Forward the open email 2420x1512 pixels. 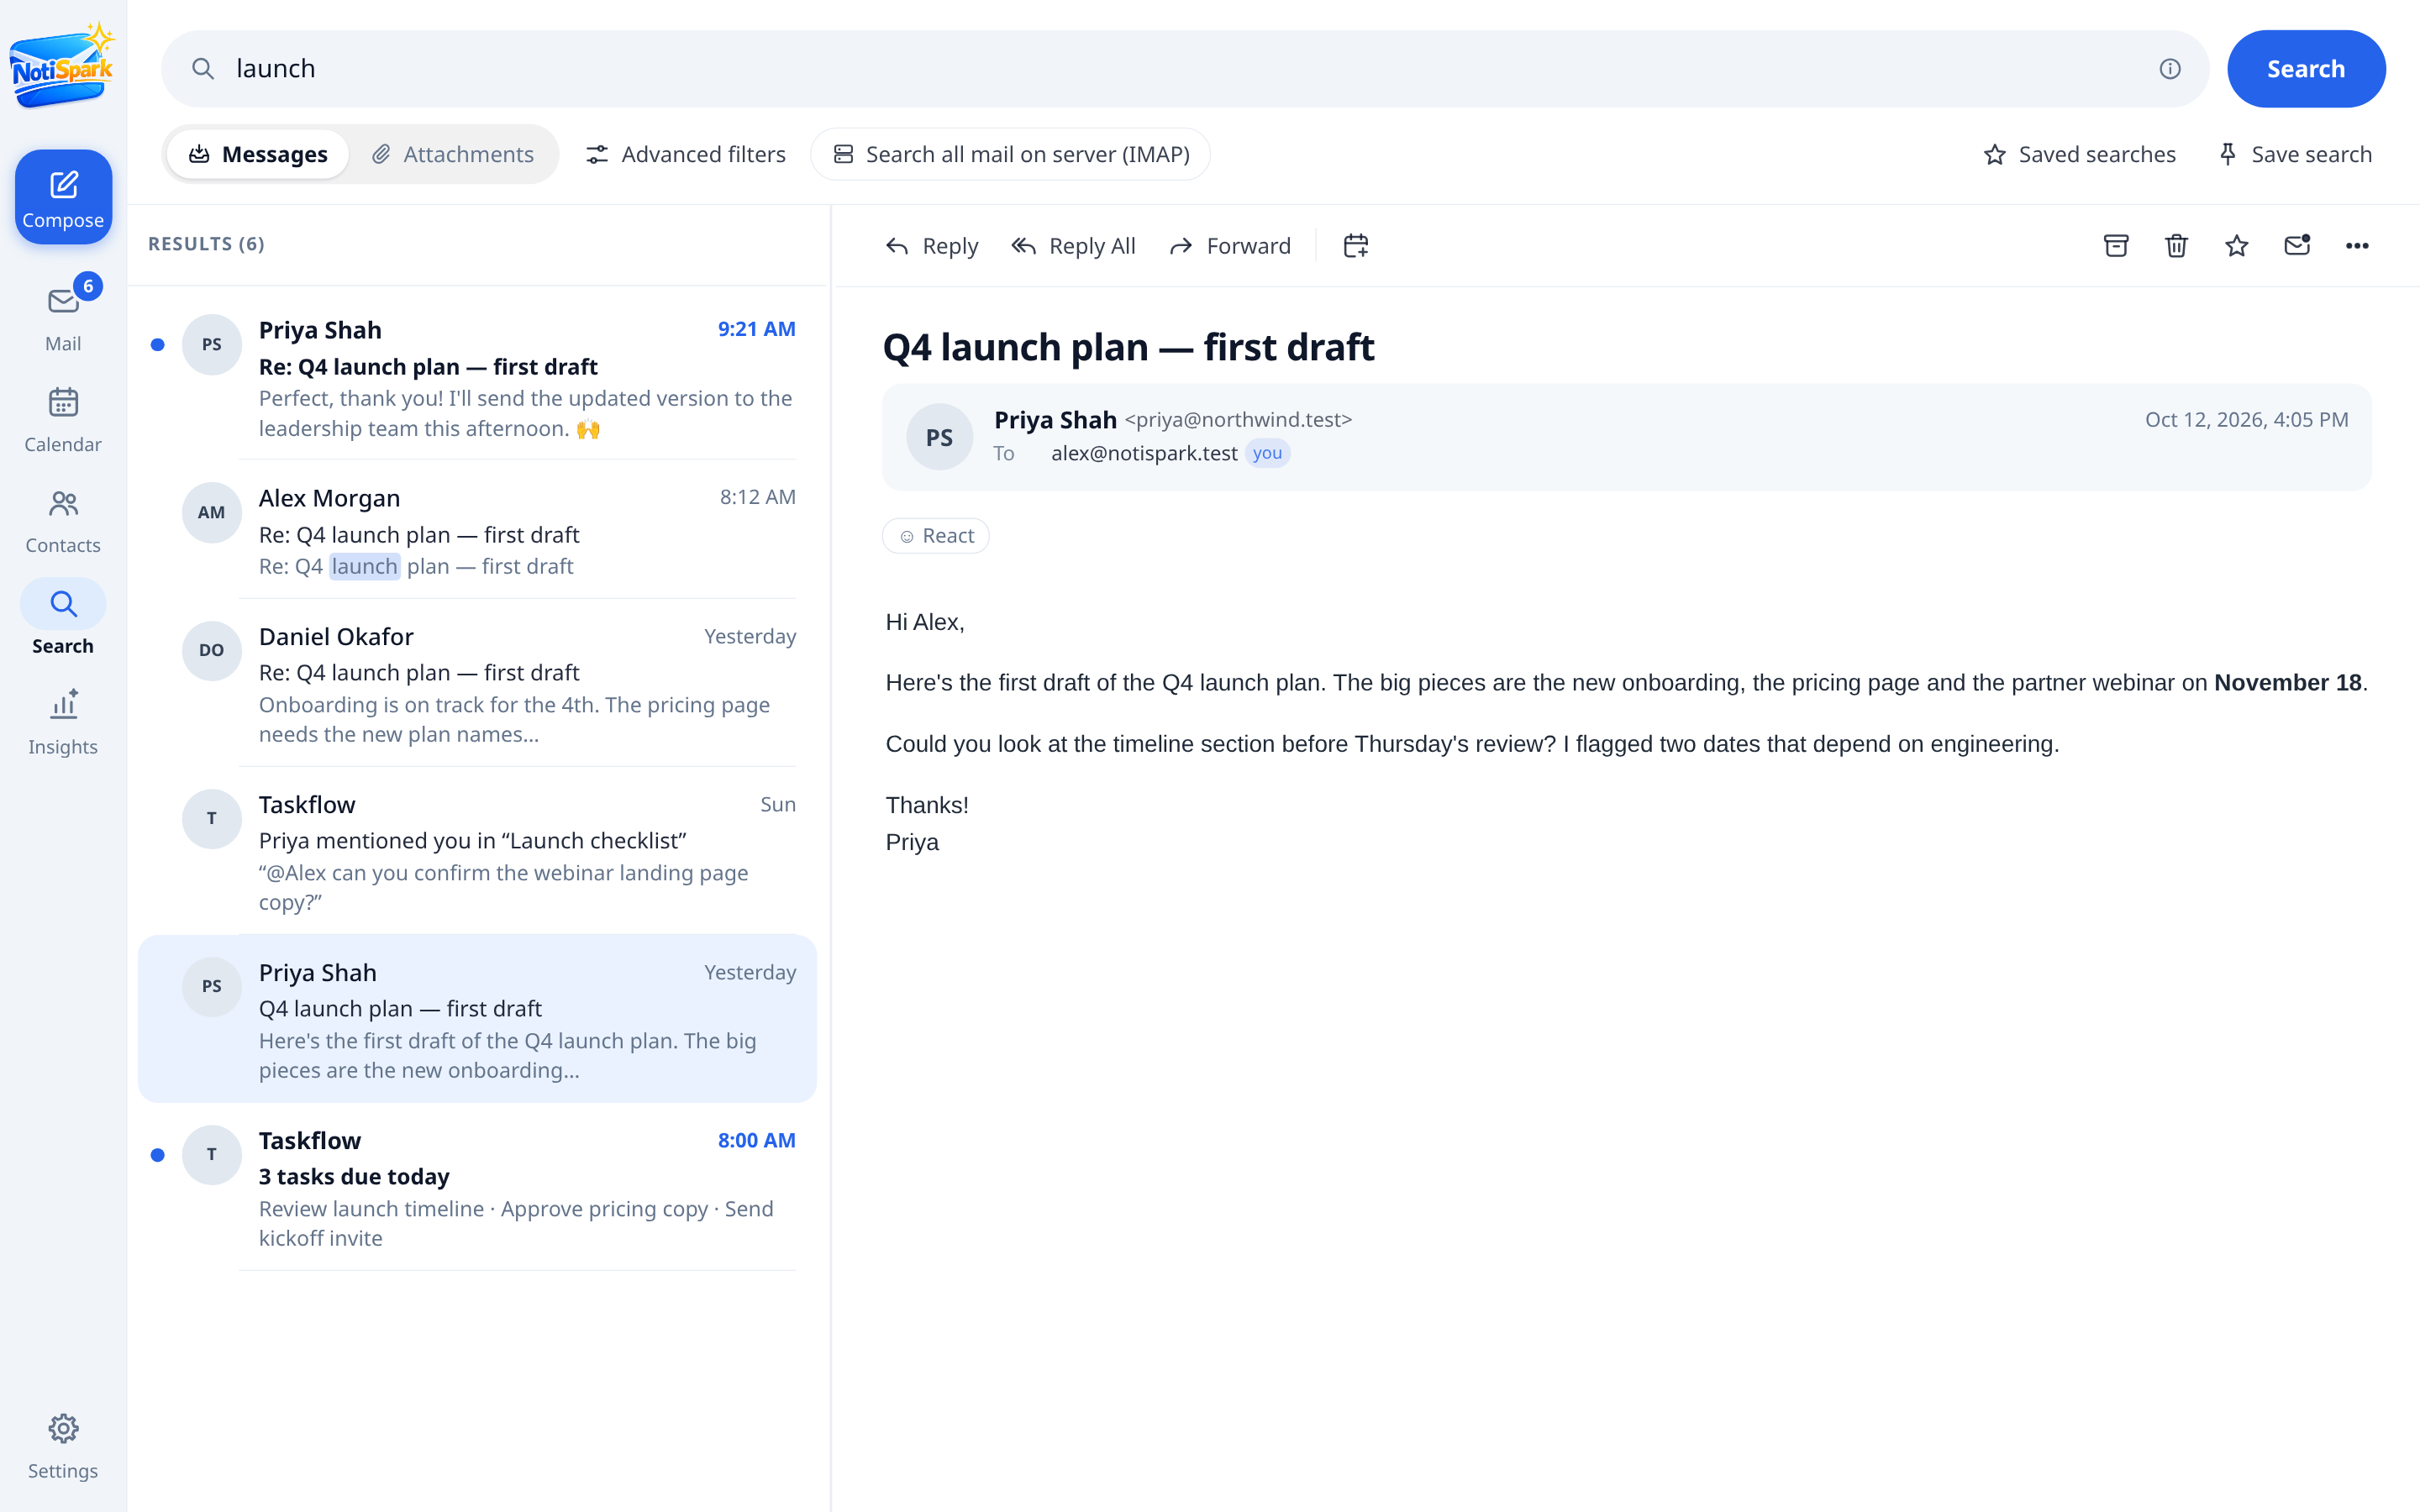tap(1230, 246)
